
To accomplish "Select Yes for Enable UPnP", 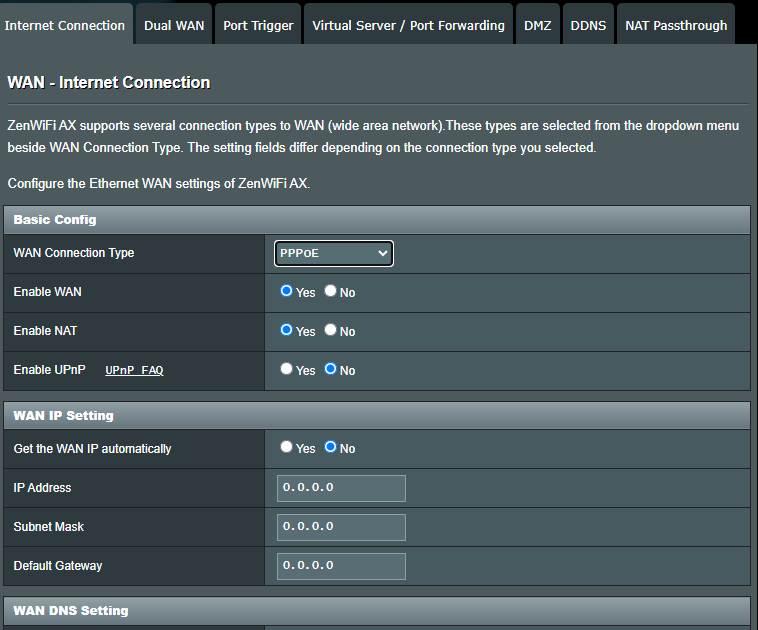I will tap(286, 369).
